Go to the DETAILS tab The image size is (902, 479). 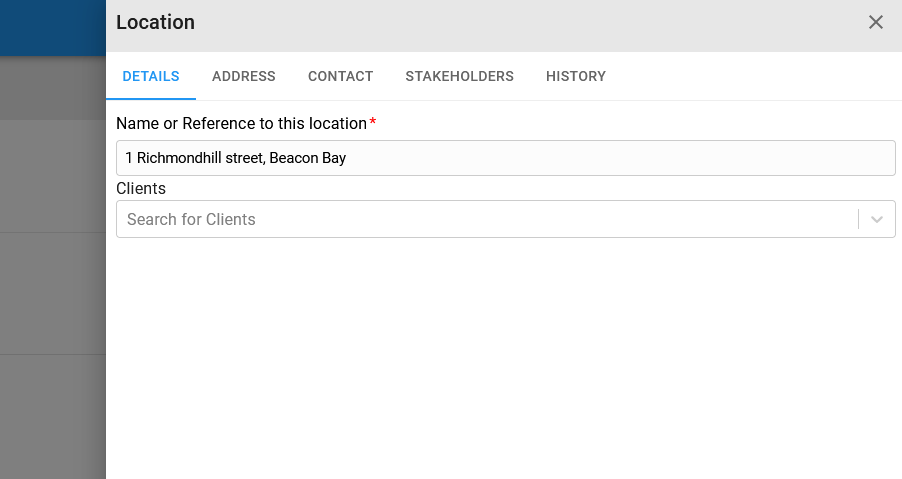click(x=151, y=76)
